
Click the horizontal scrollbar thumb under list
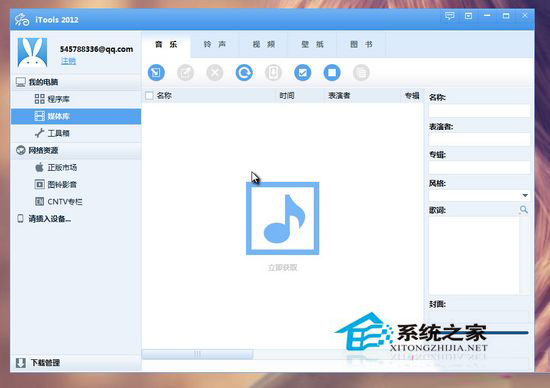[x=197, y=354]
